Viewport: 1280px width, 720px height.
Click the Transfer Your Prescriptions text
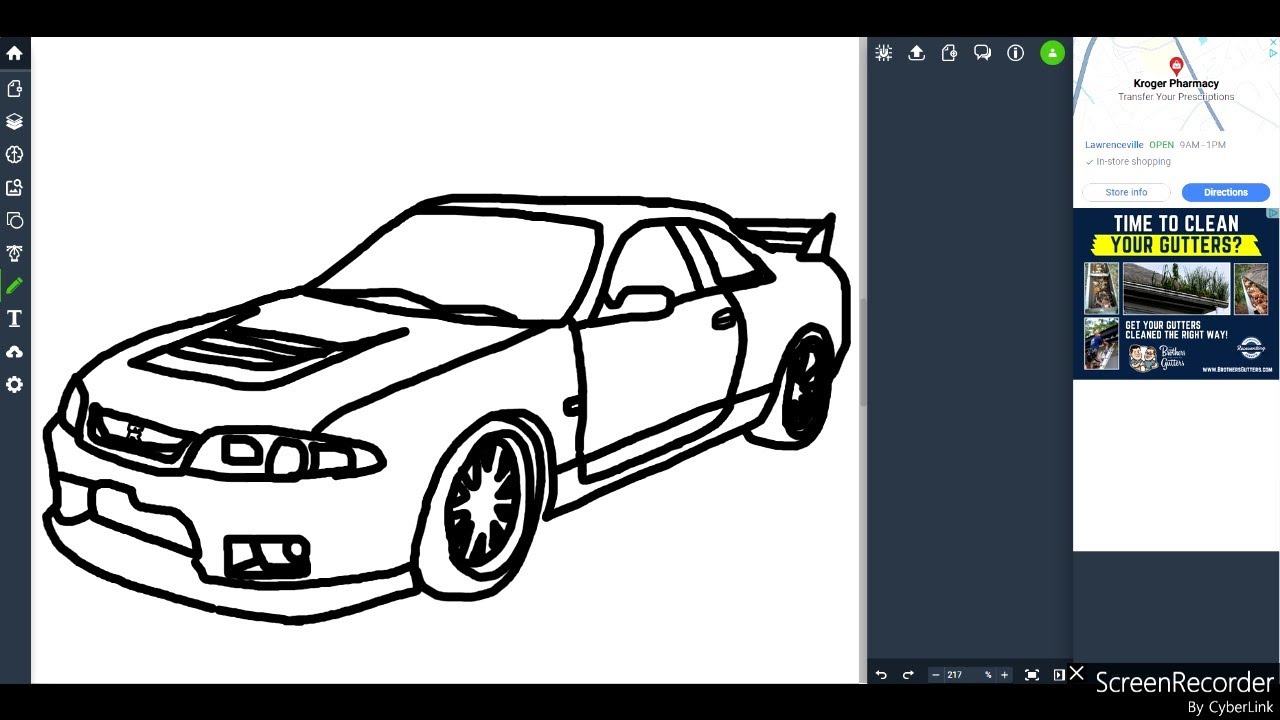tap(1176, 97)
